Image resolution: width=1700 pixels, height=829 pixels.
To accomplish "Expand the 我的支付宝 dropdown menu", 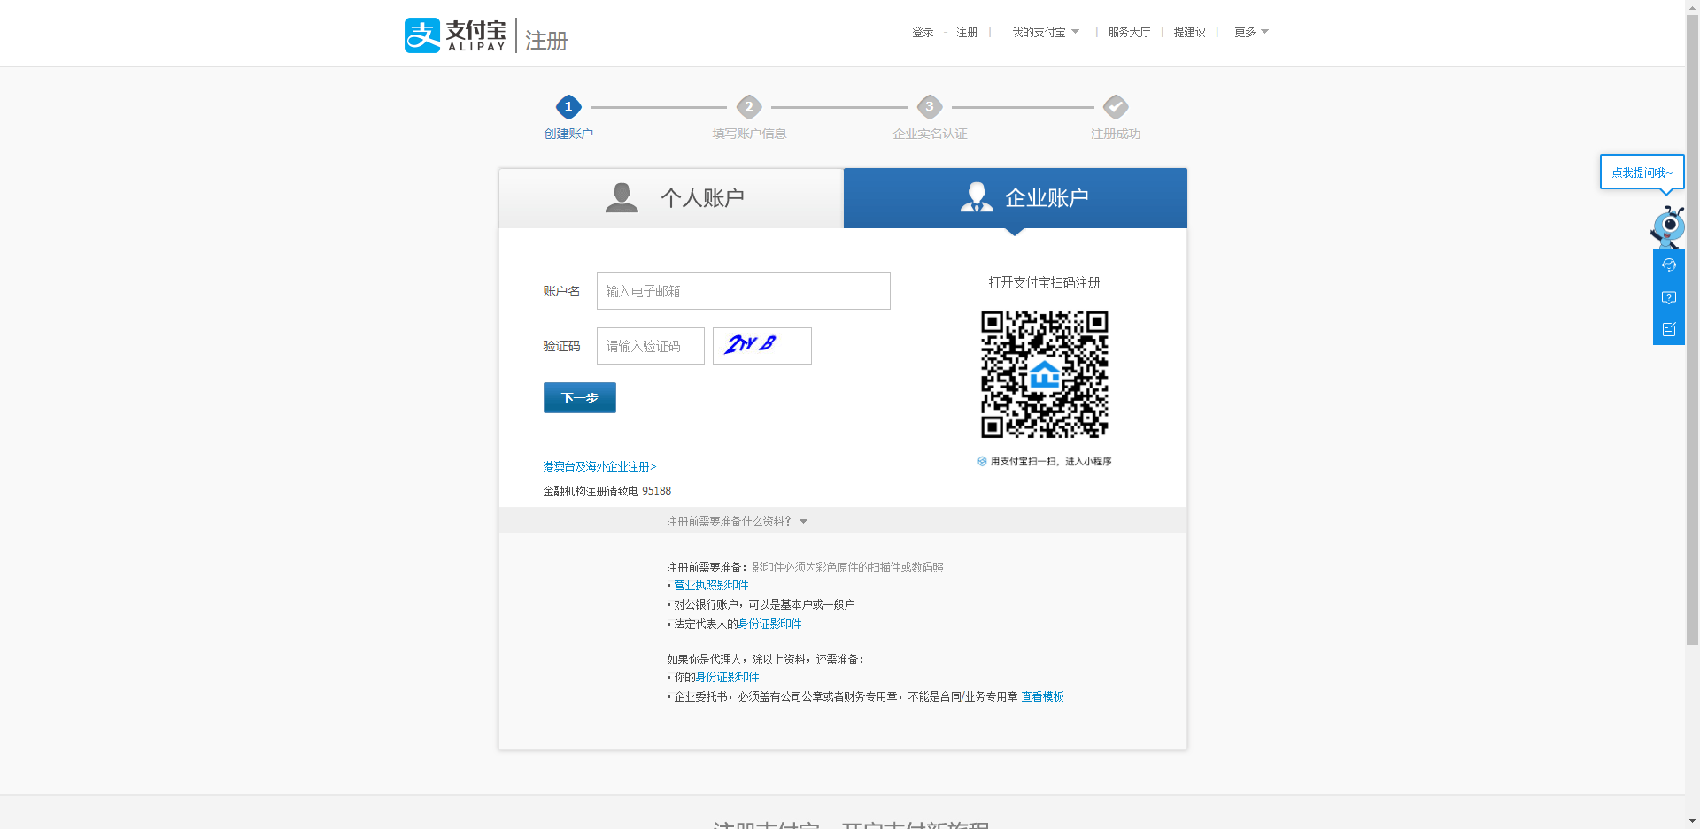I will pyautogui.click(x=1045, y=32).
